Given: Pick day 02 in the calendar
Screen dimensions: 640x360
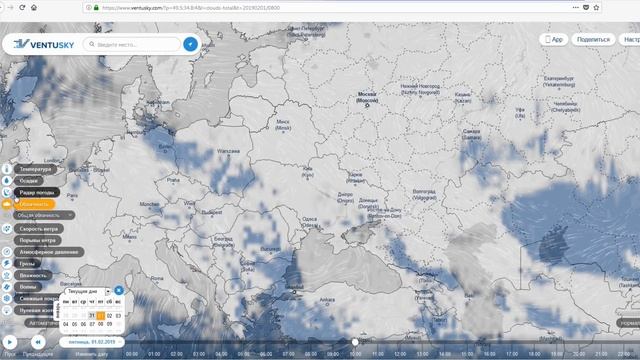Looking at the screenshot, I should click(109, 316).
